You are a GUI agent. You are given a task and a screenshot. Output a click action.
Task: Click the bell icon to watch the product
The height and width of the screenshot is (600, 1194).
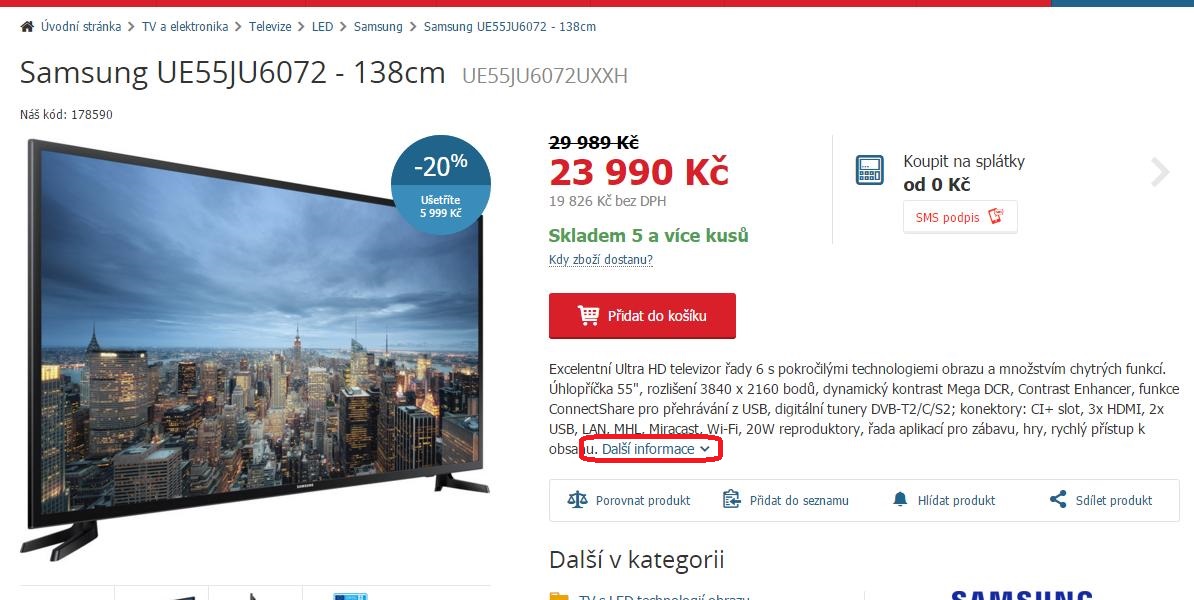[x=900, y=500]
